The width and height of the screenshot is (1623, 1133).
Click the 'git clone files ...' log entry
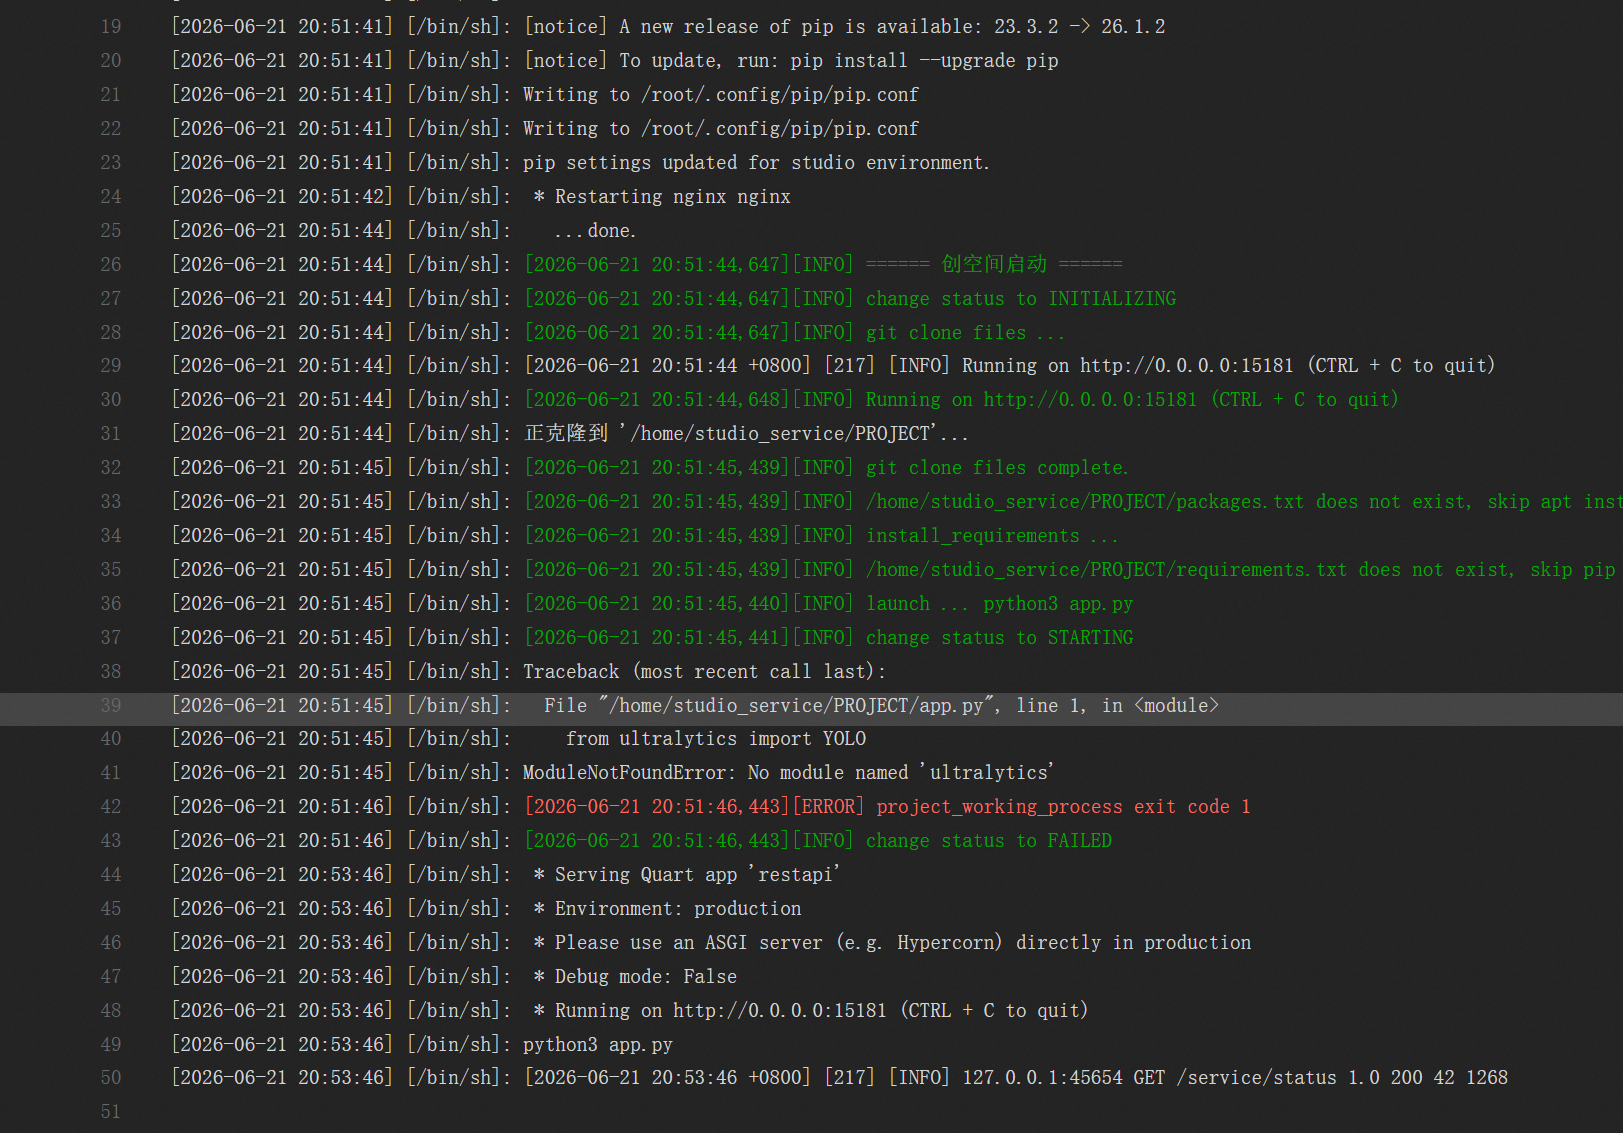pyautogui.click(x=618, y=332)
